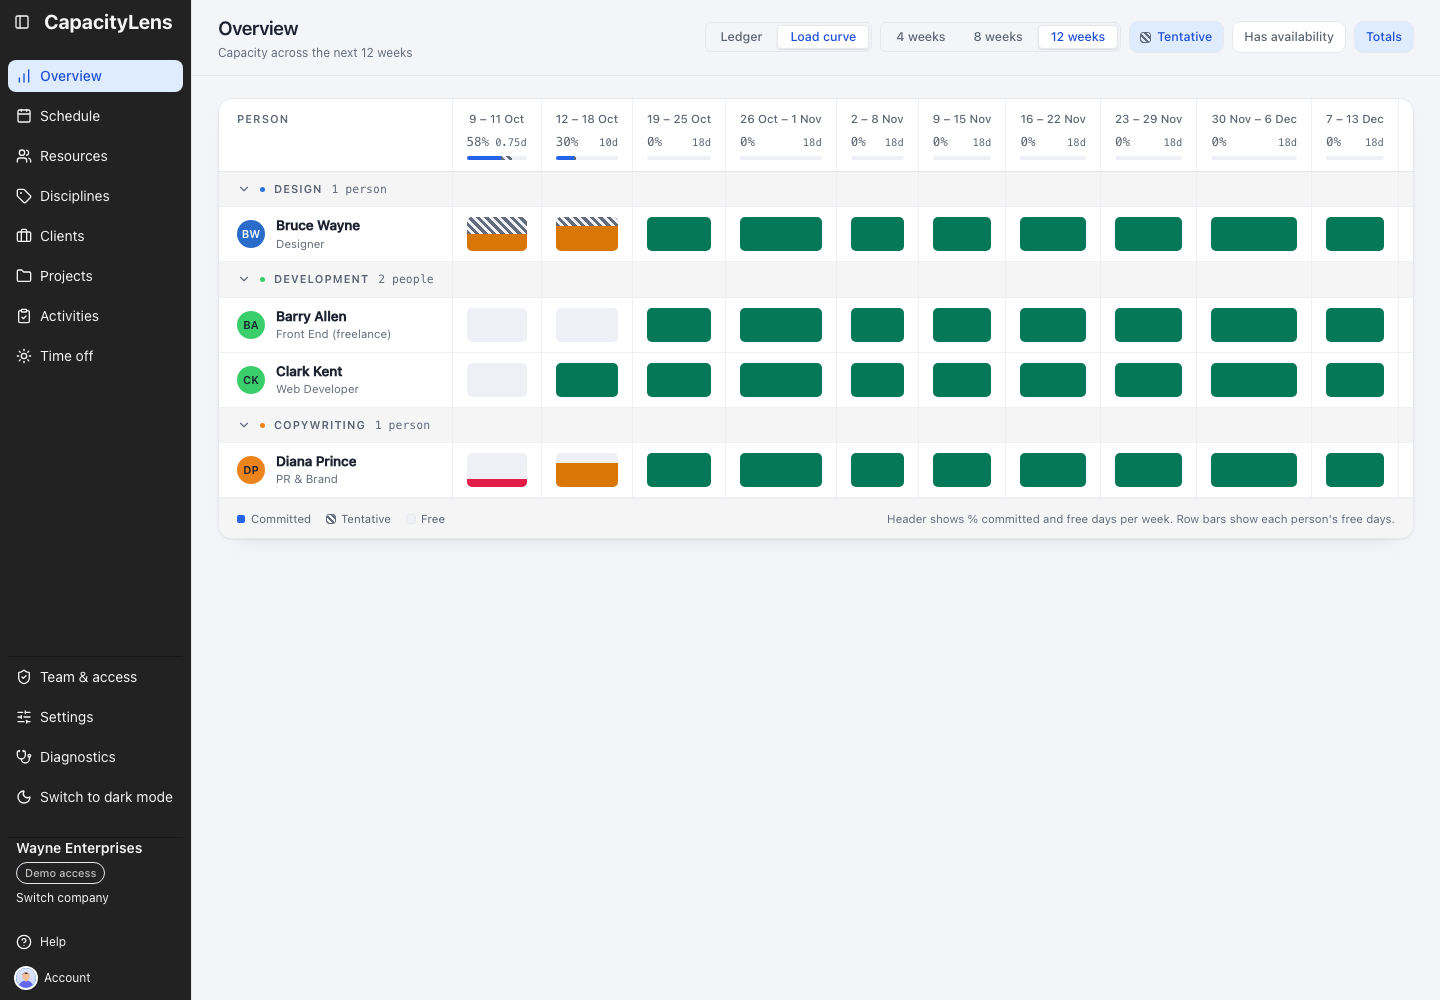Click the 12 – 18 Oct load progress bar
Image resolution: width=1440 pixels, height=1000 pixels.
point(587,158)
